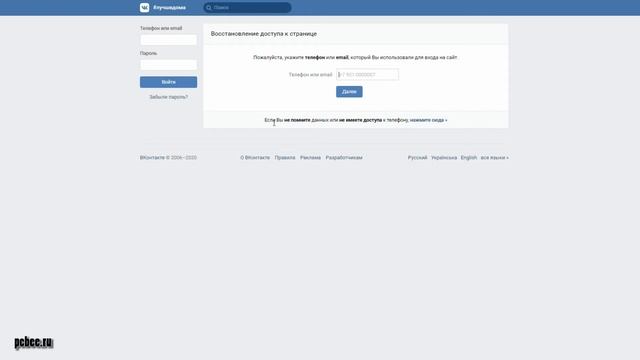Open the все языки language list
640x360 pixels.
(x=494, y=158)
